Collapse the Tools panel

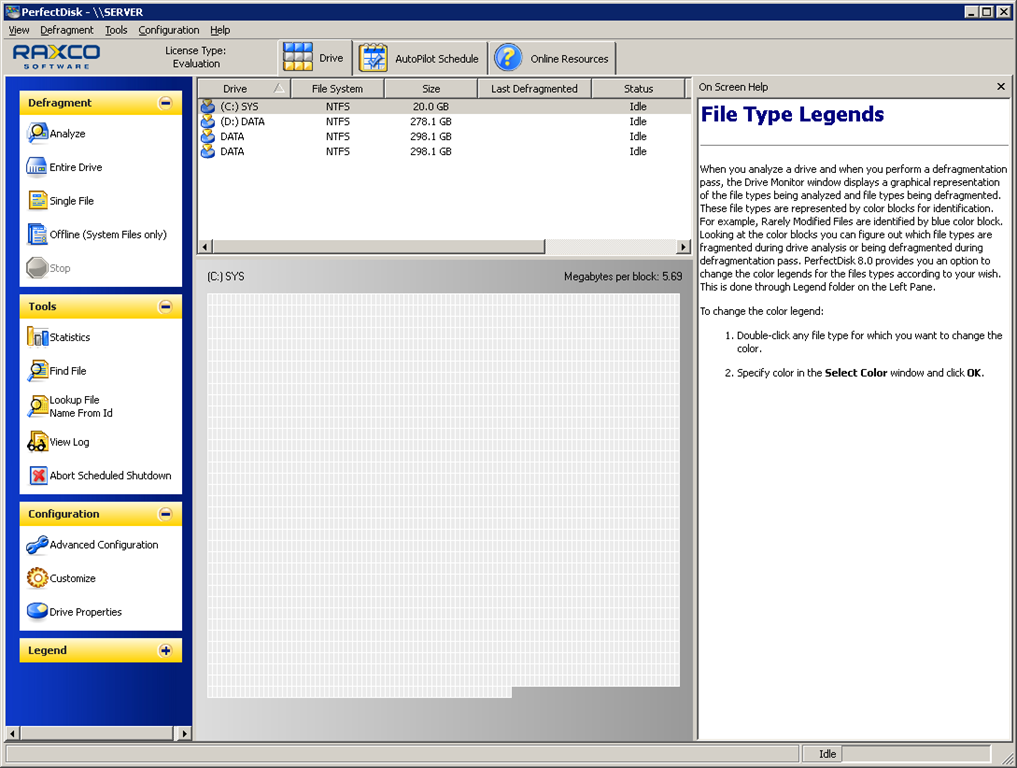coord(165,306)
